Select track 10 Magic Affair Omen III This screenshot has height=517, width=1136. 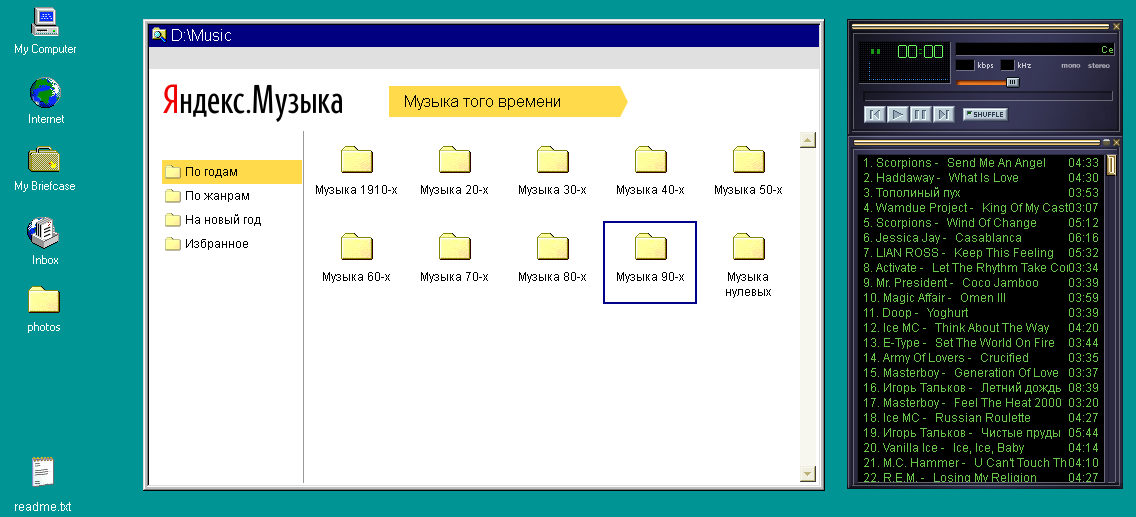(x=981, y=298)
